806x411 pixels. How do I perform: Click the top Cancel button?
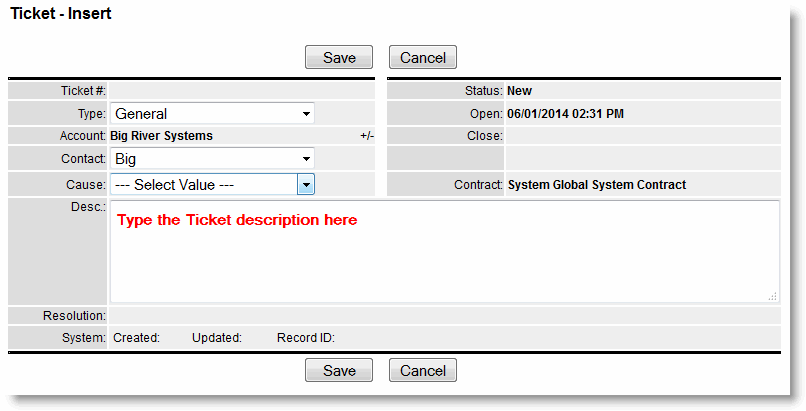tap(422, 57)
